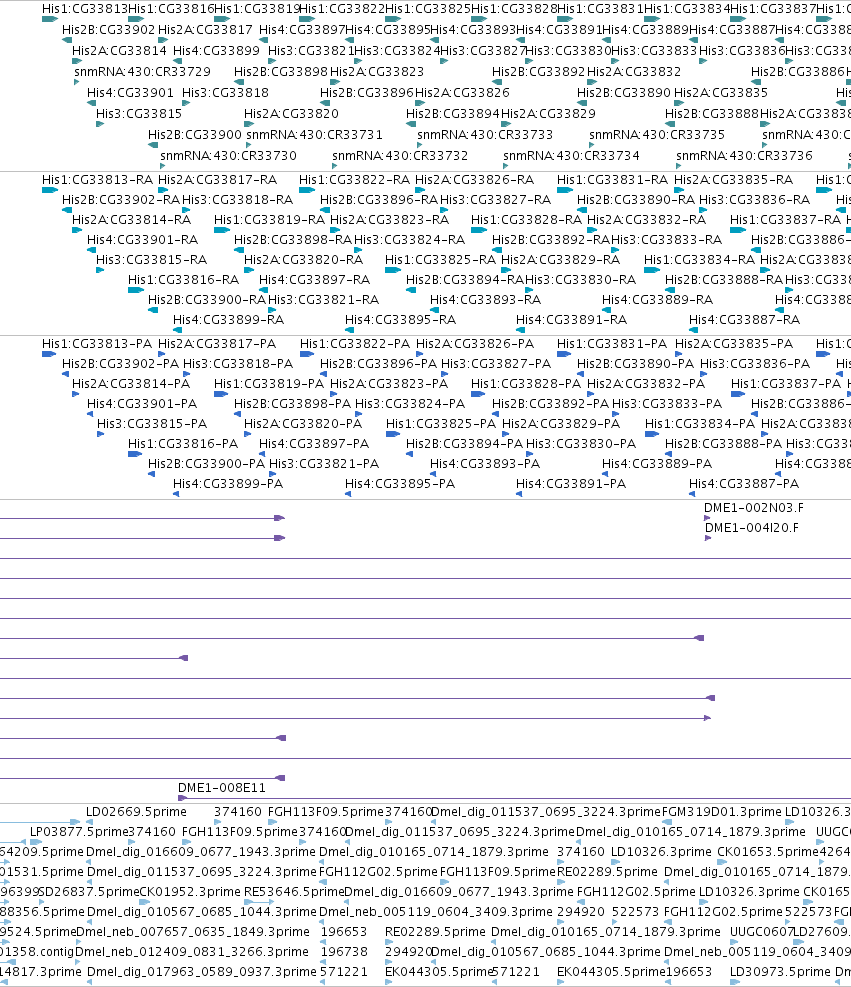Viewport: 851px width, 987px height.
Task: Open EST RE53646.5prime
Action: coord(294,891)
